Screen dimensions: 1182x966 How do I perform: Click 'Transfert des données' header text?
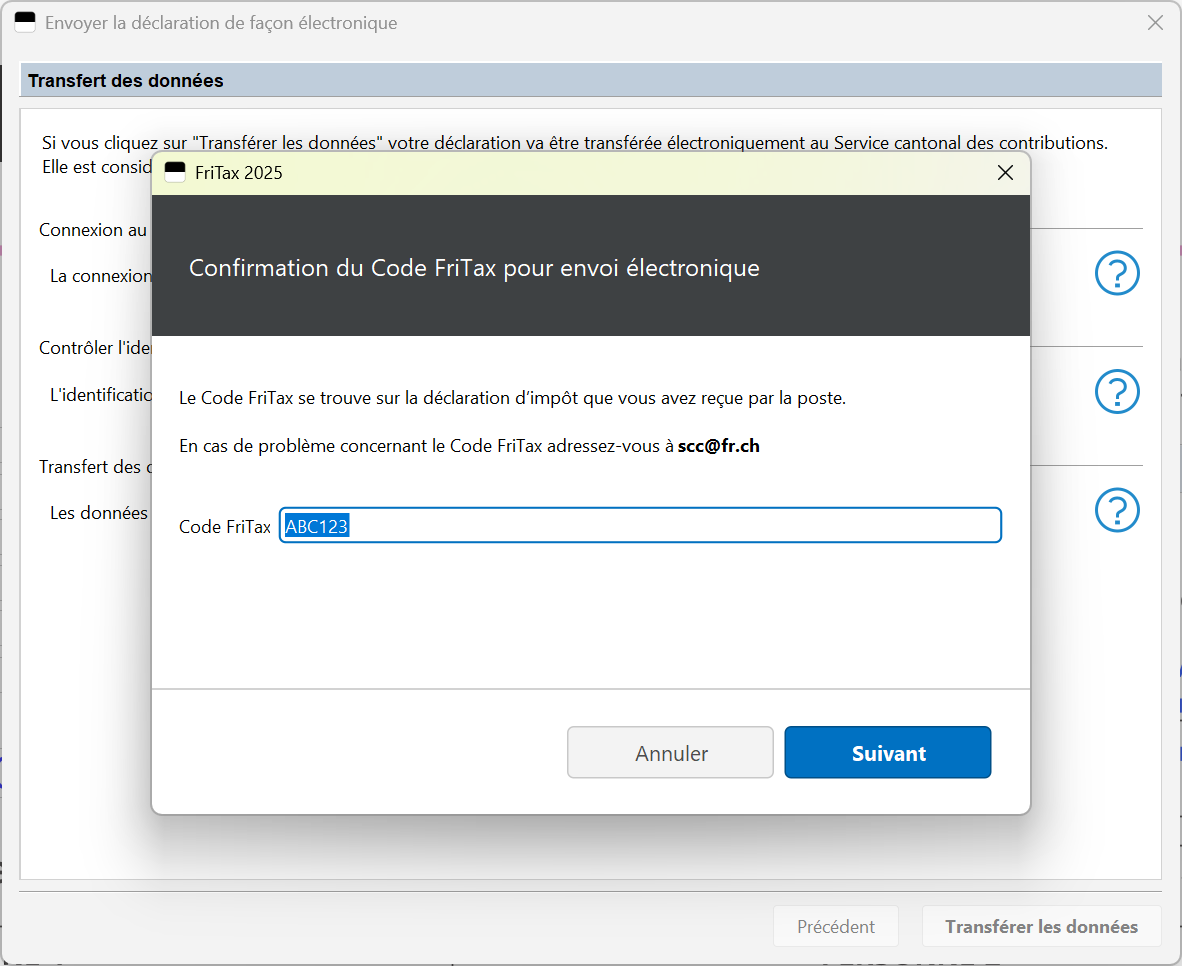tap(125, 81)
